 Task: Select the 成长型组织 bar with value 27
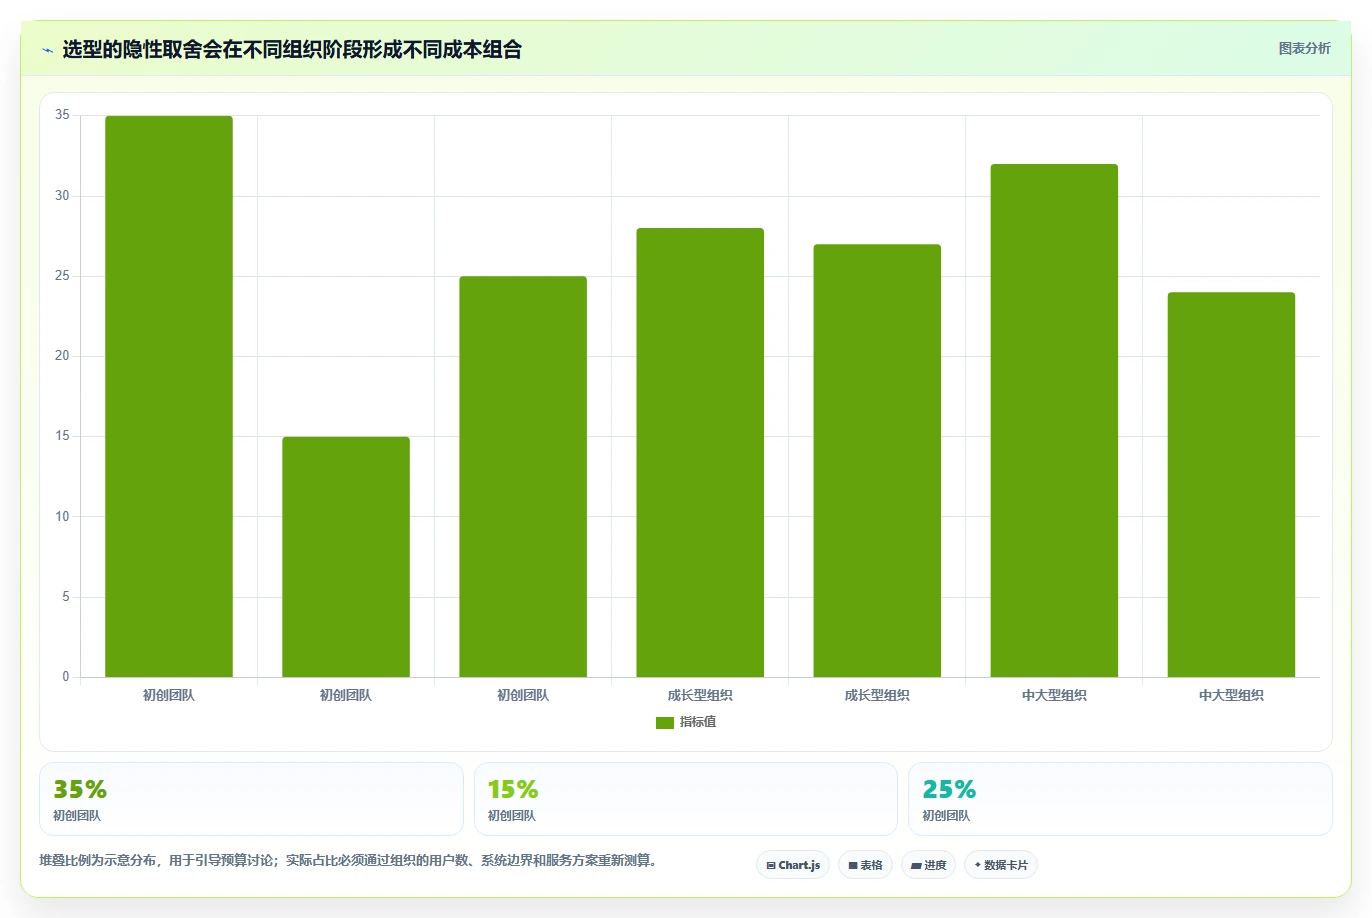[x=877, y=461]
